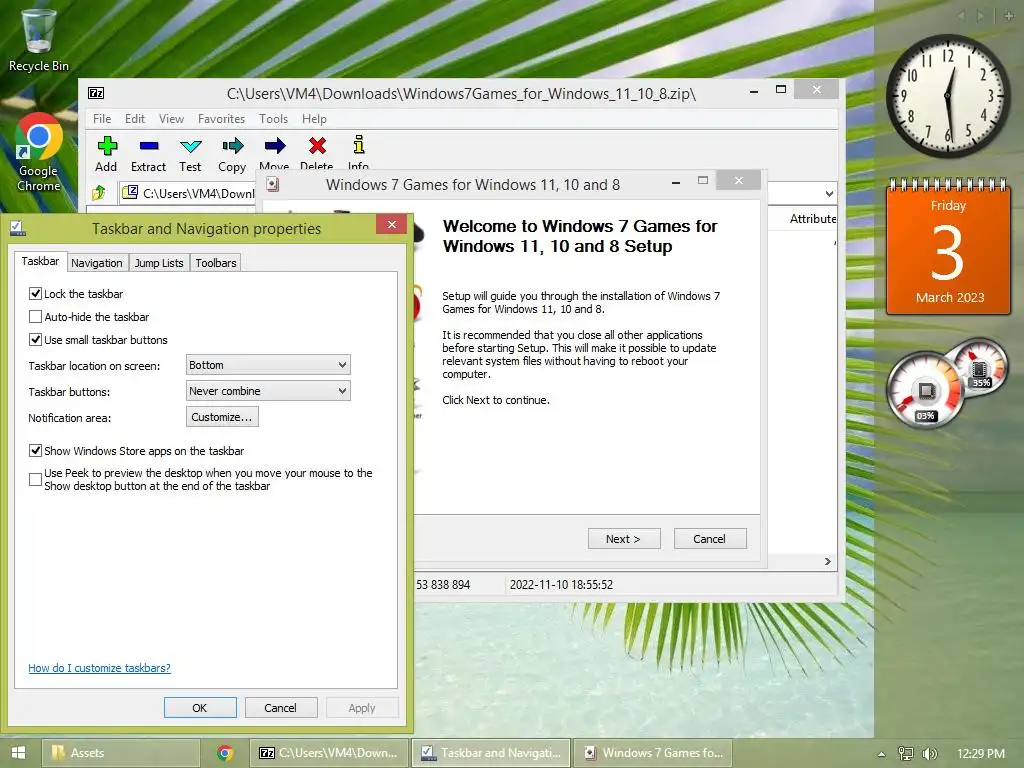Click the add gadget plus icon

click(1008, 16)
